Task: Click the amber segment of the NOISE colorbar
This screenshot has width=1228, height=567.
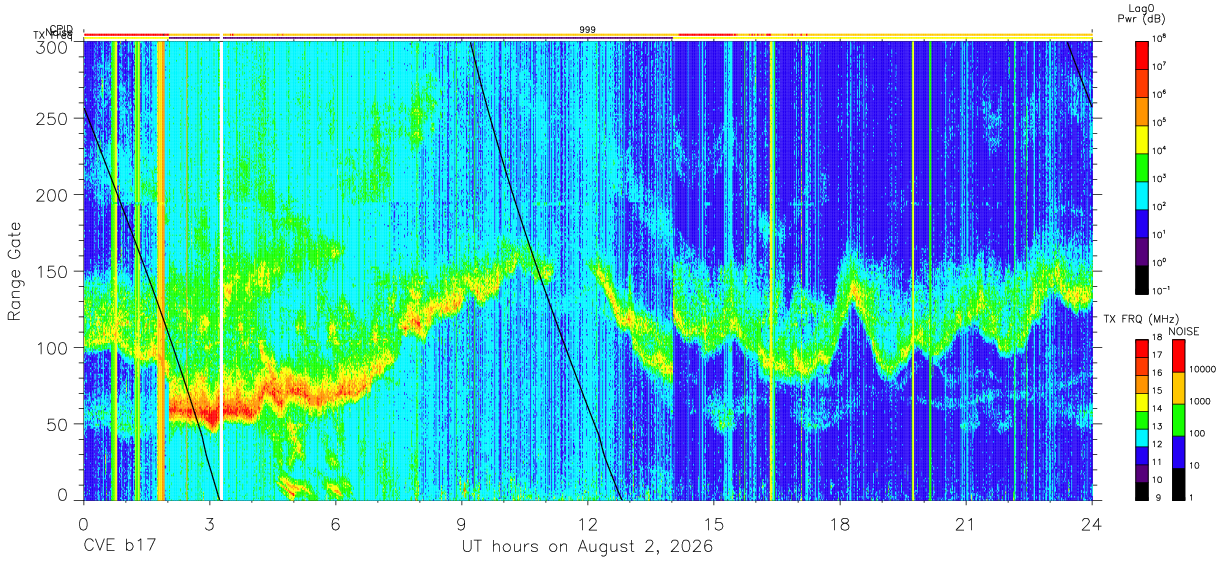Action: 1180,388
